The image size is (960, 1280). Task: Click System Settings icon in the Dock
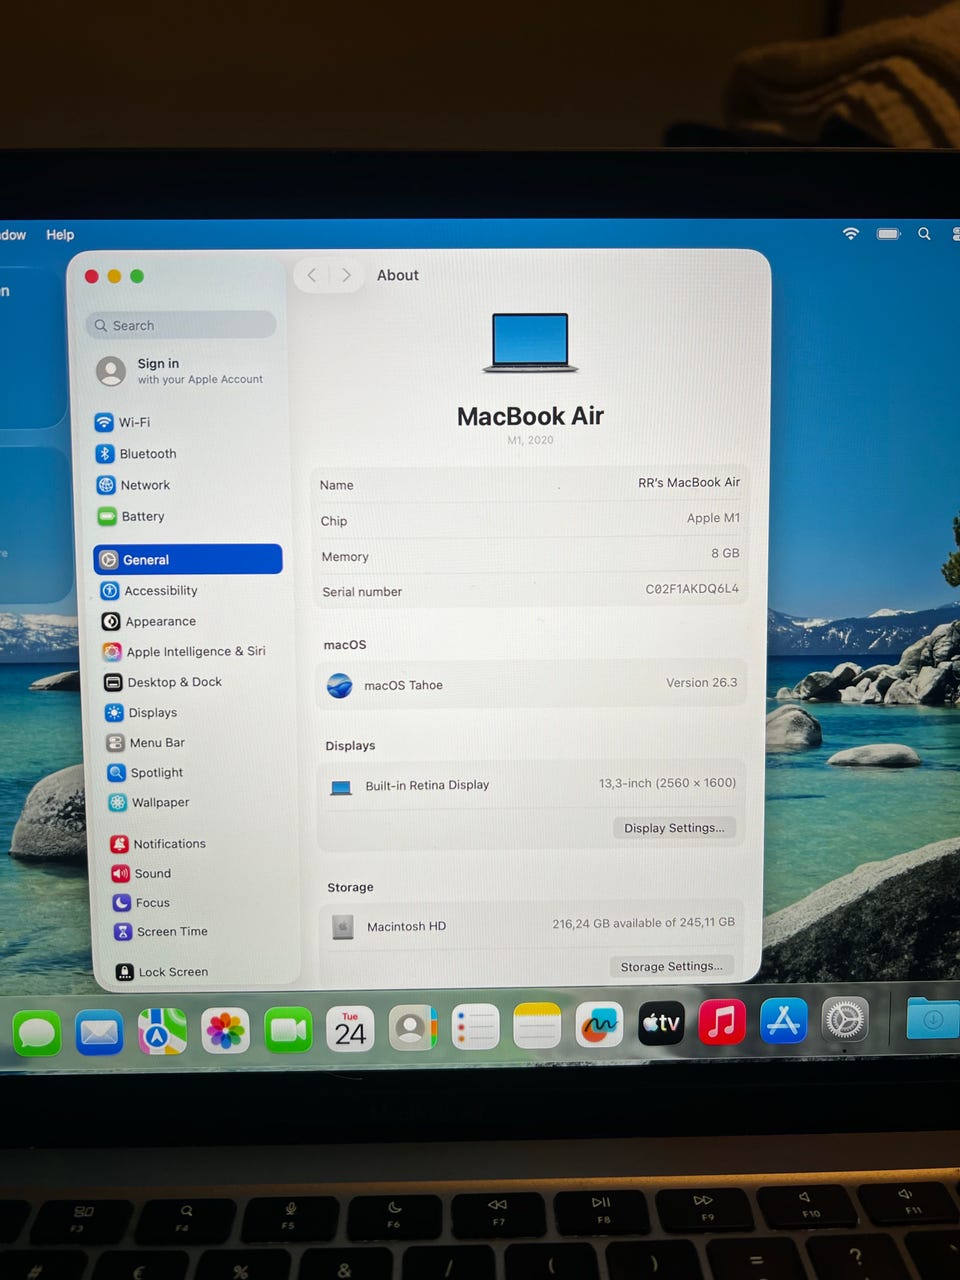[x=845, y=1020]
